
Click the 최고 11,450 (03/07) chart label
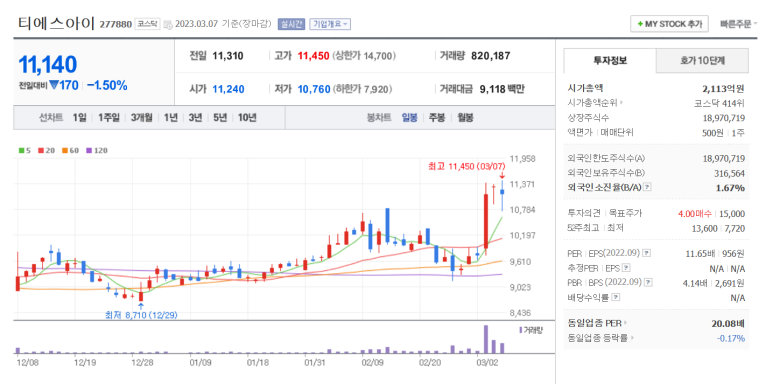(x=467, y=167)
